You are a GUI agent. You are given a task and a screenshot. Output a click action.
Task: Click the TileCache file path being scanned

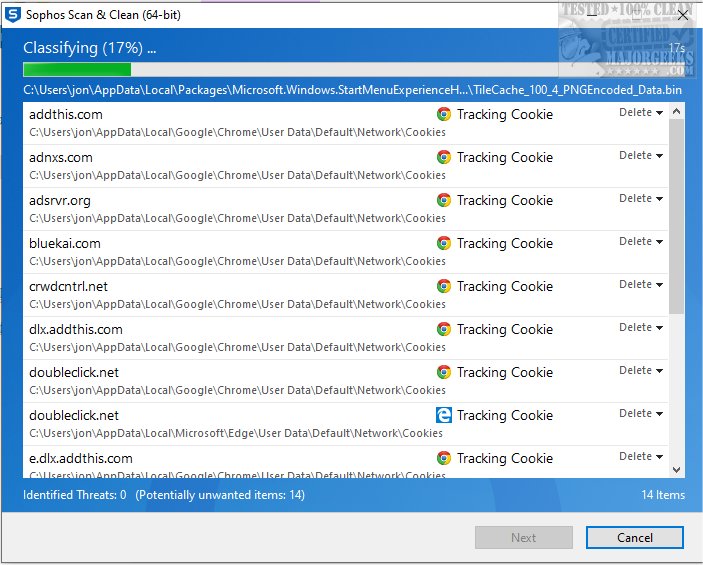coord(352,90)
